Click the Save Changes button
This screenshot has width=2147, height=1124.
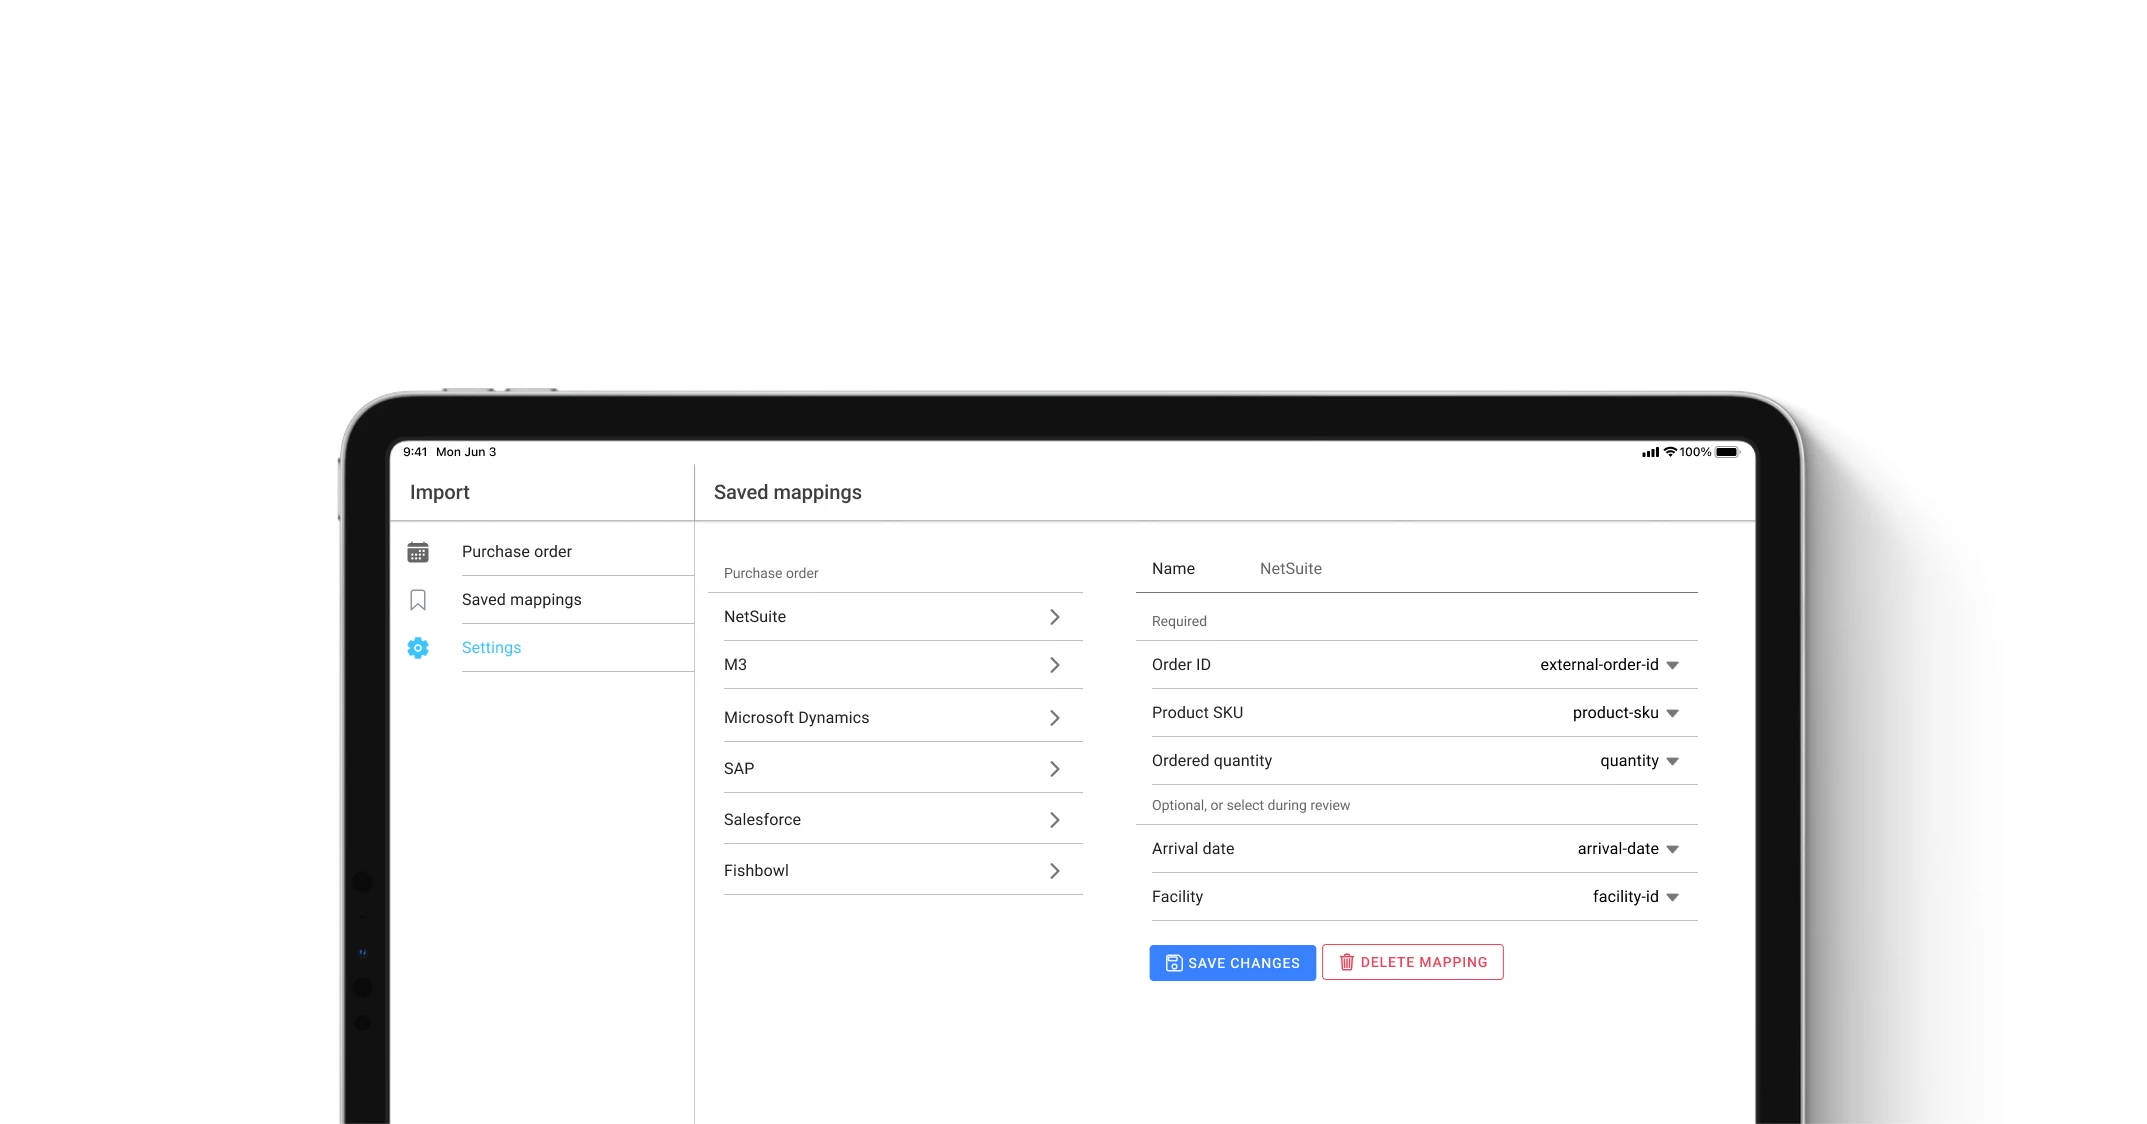click(1232, 963)
